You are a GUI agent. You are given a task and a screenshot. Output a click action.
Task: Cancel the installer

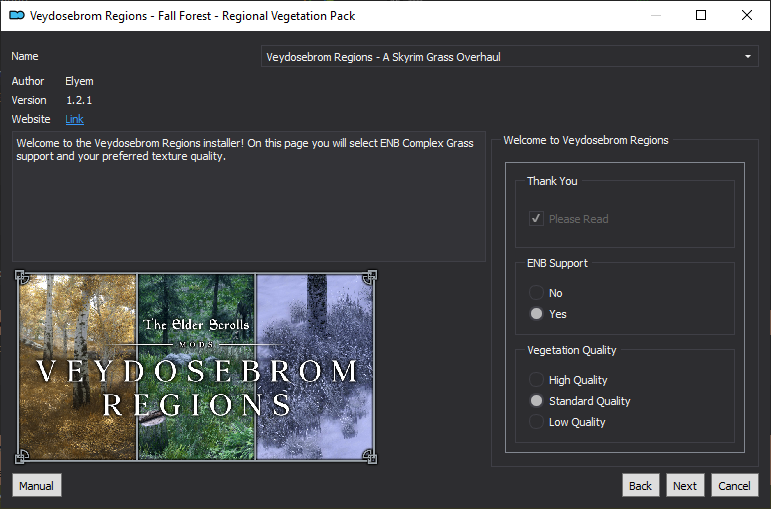pyautogui.click(x=735, y=485)
